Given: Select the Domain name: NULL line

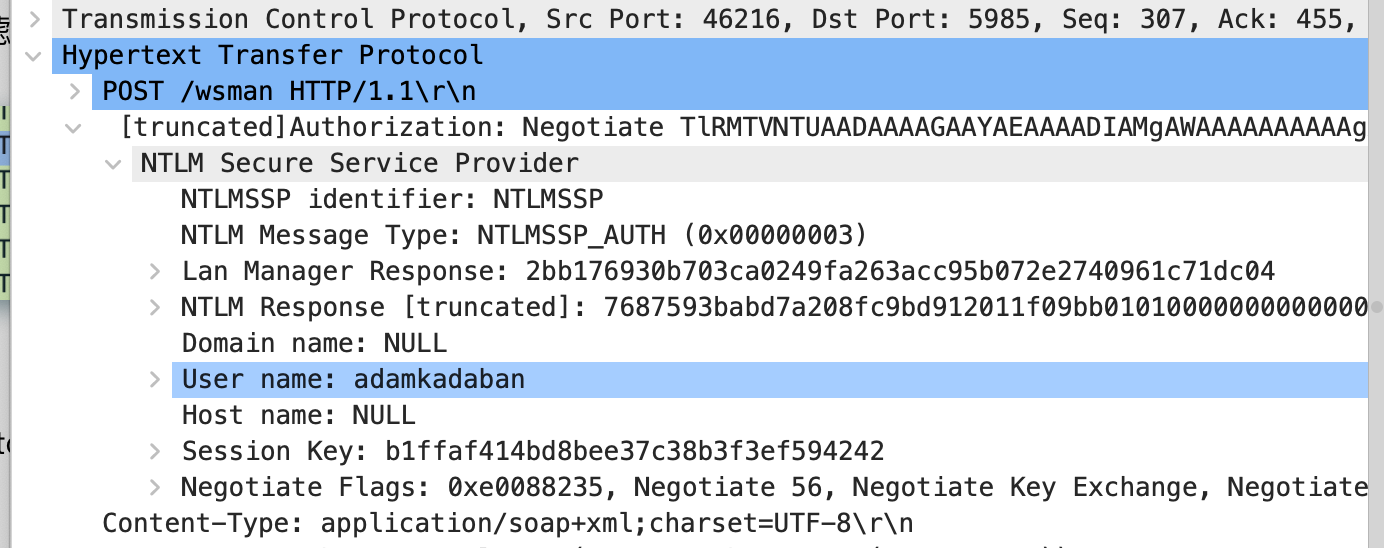Looking at the screenshot, I should 314,344.
